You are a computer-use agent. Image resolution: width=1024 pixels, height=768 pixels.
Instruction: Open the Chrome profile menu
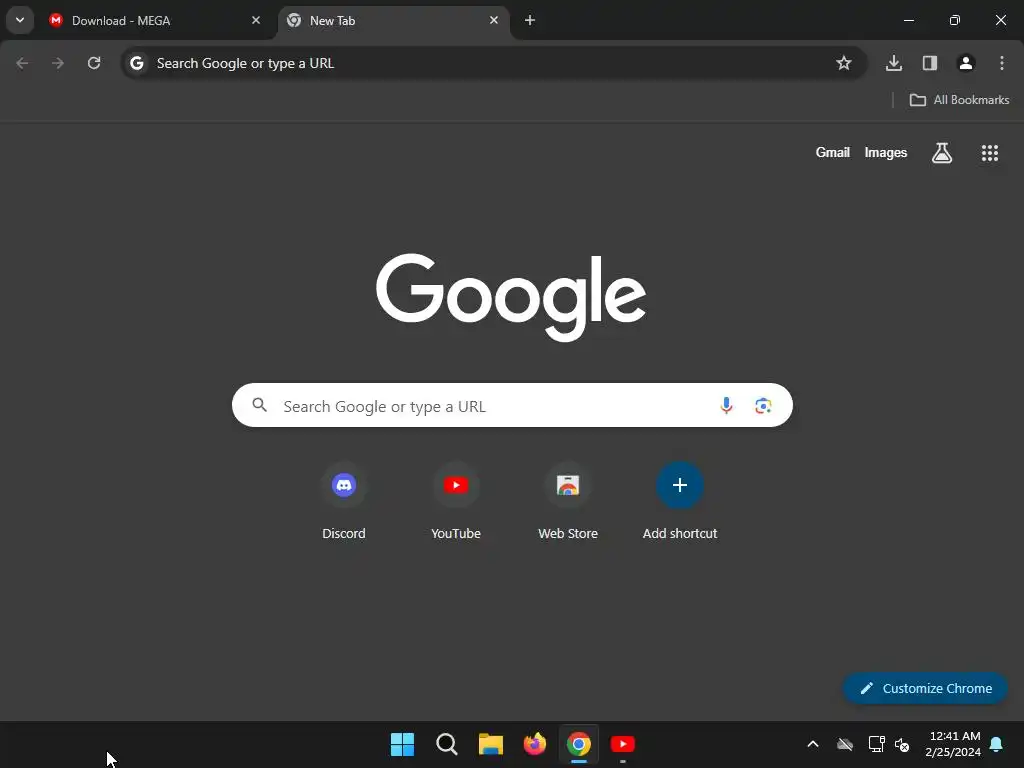coord(966,63)
